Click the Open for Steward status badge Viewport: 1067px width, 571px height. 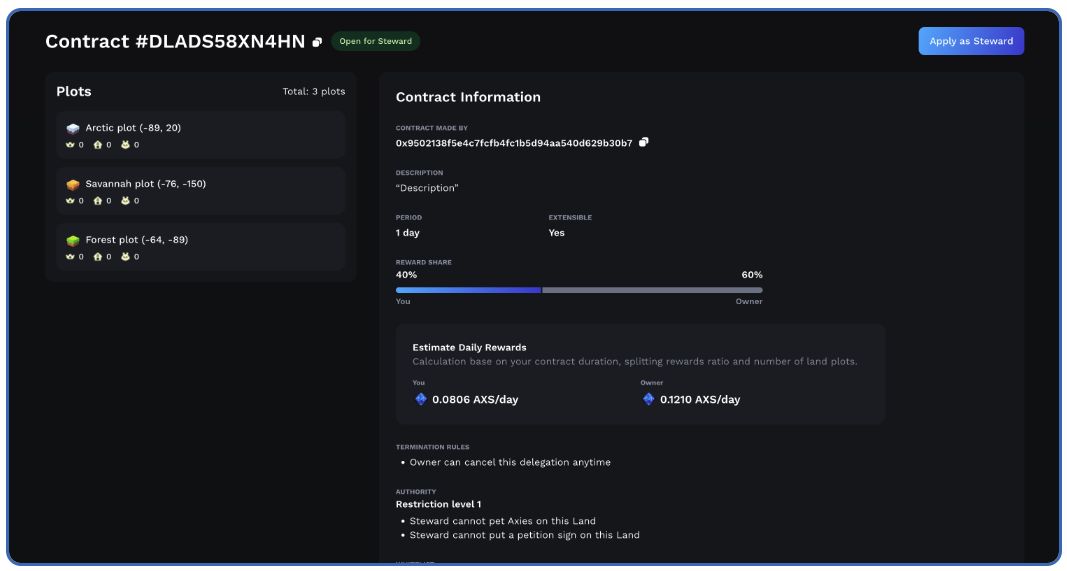point(376,42)
